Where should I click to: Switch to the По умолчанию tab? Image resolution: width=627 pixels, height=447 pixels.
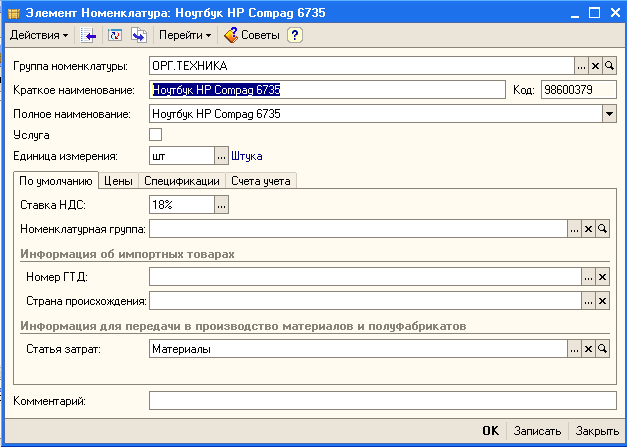coord(56,181)
